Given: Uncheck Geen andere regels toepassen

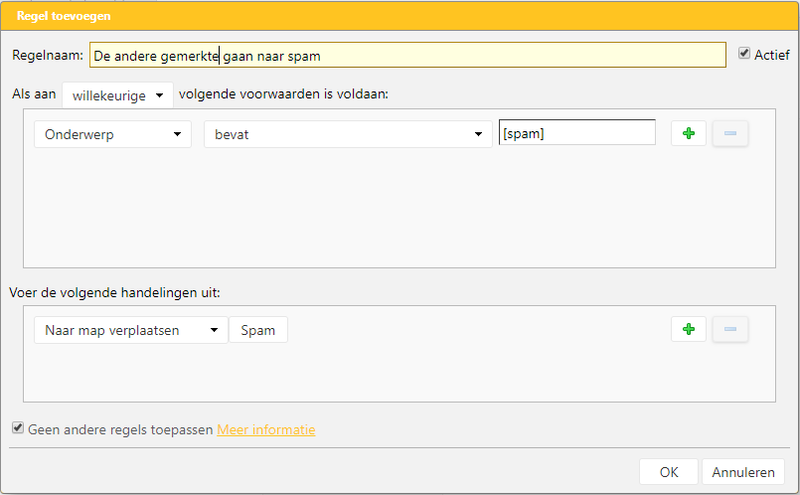Looking at the screenshot, I should pyautogui.click(x=18, y=429).
